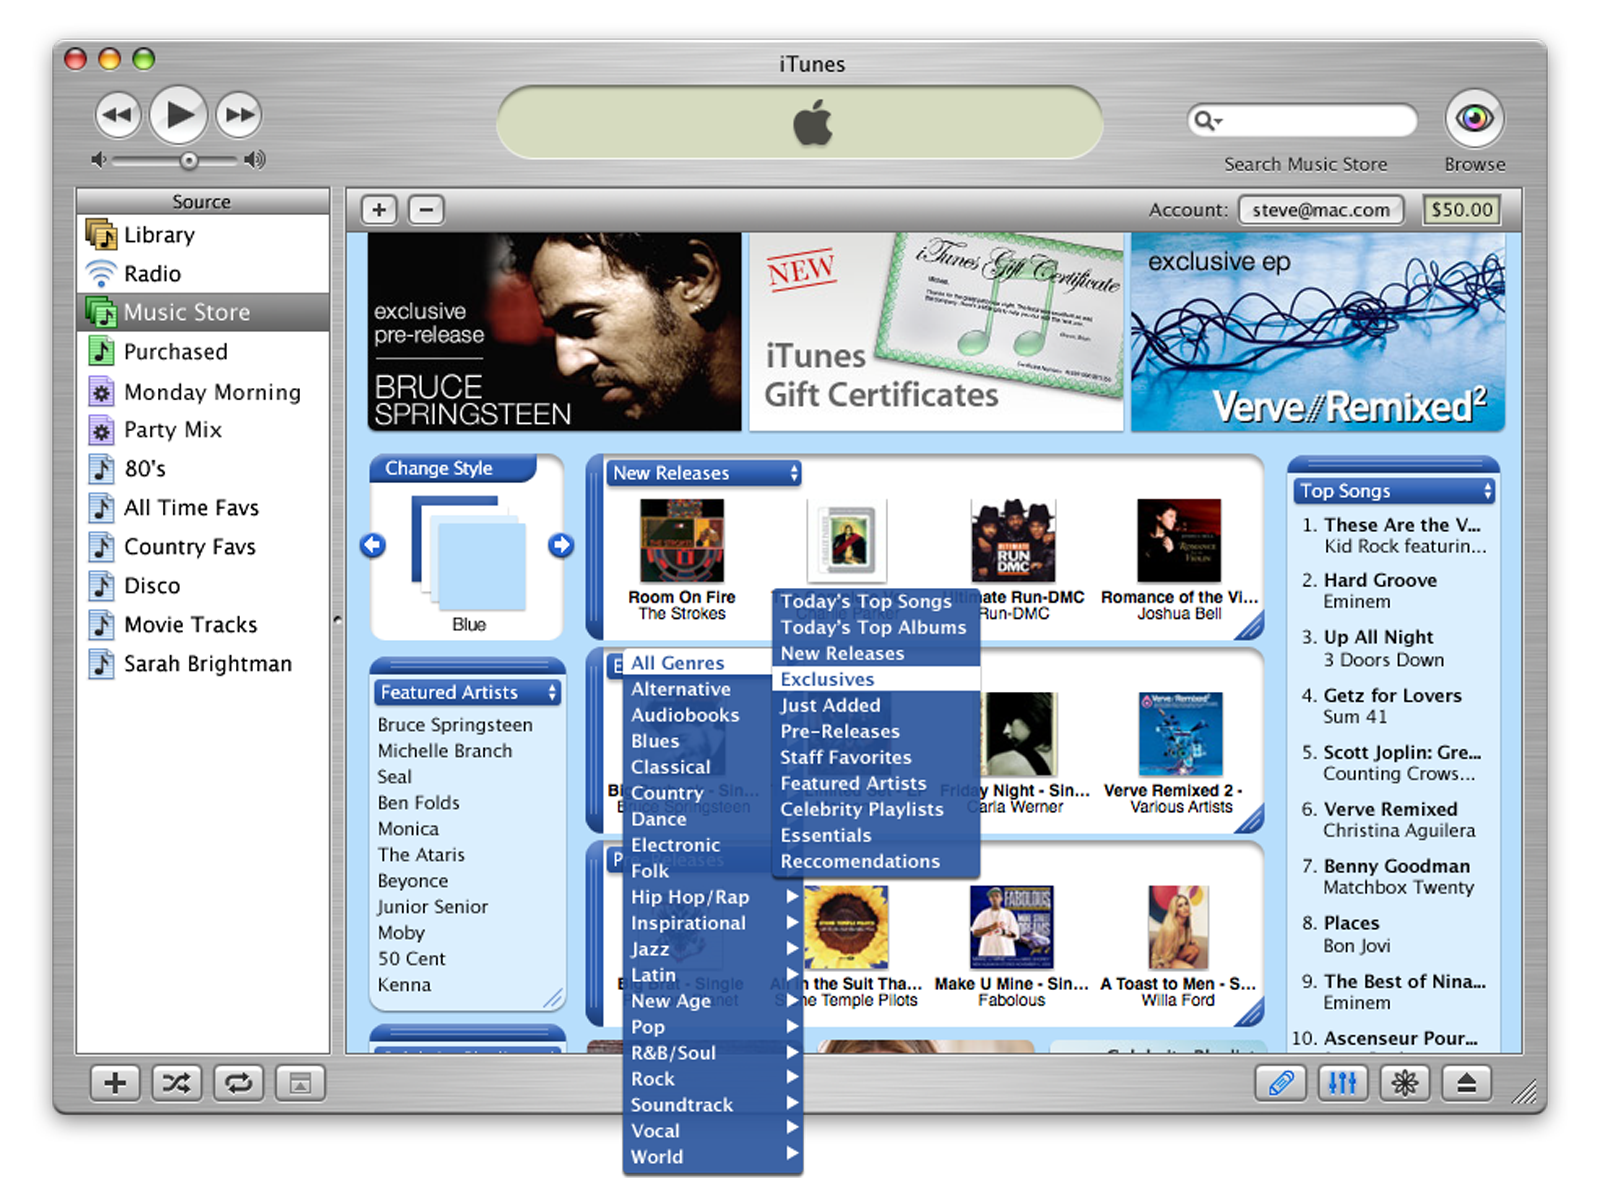
Task: Click the Browse eye icon
Action: 1474,119
